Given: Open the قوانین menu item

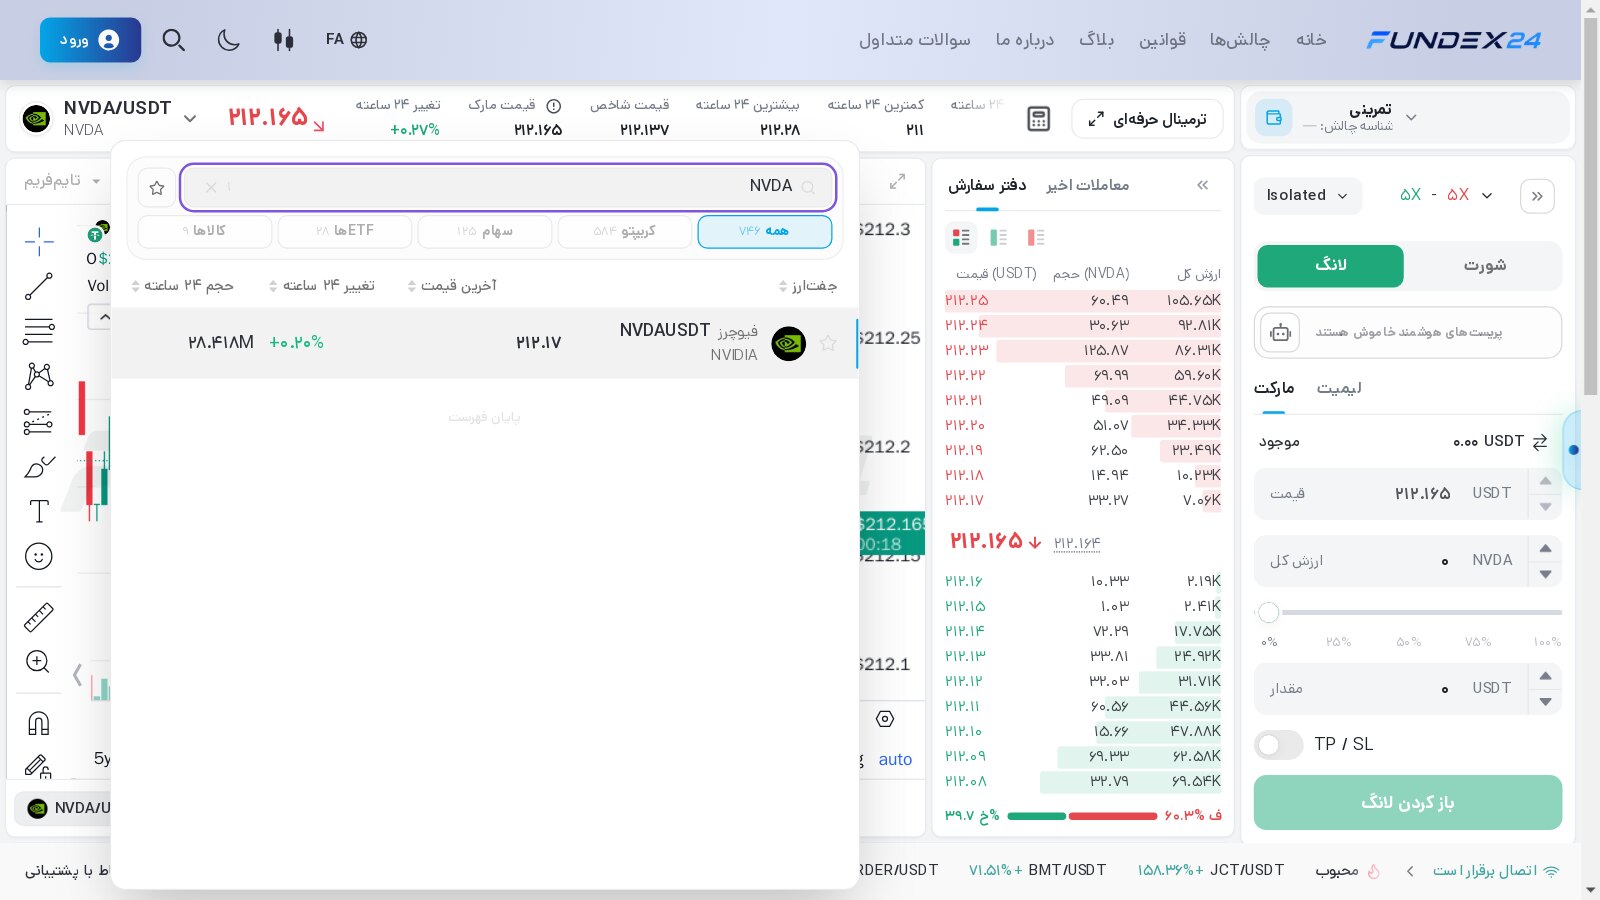Looking at the screenshot, I should [1162, 40].
